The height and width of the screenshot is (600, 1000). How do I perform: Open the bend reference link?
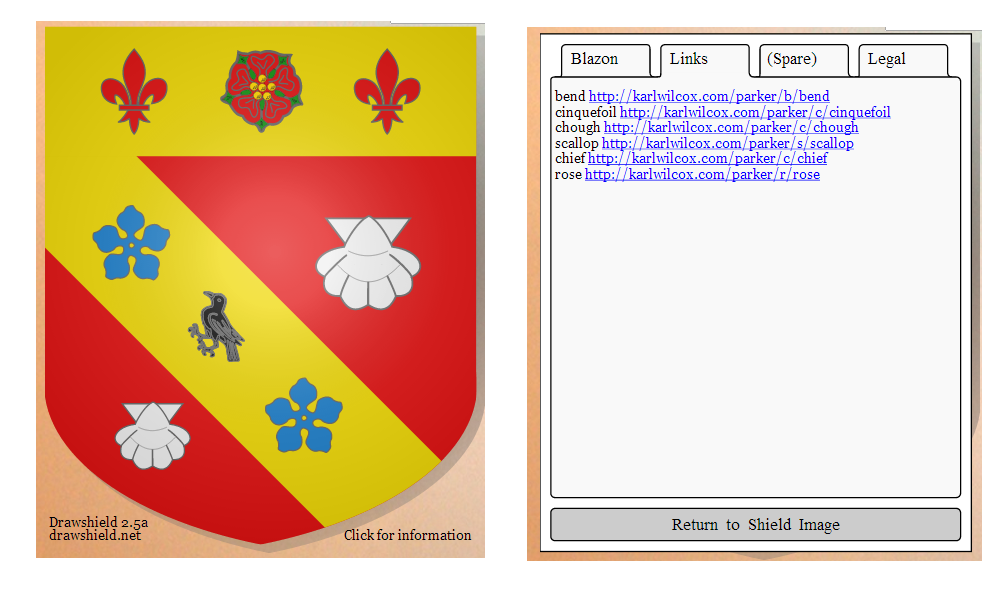[x=708, y=96]
